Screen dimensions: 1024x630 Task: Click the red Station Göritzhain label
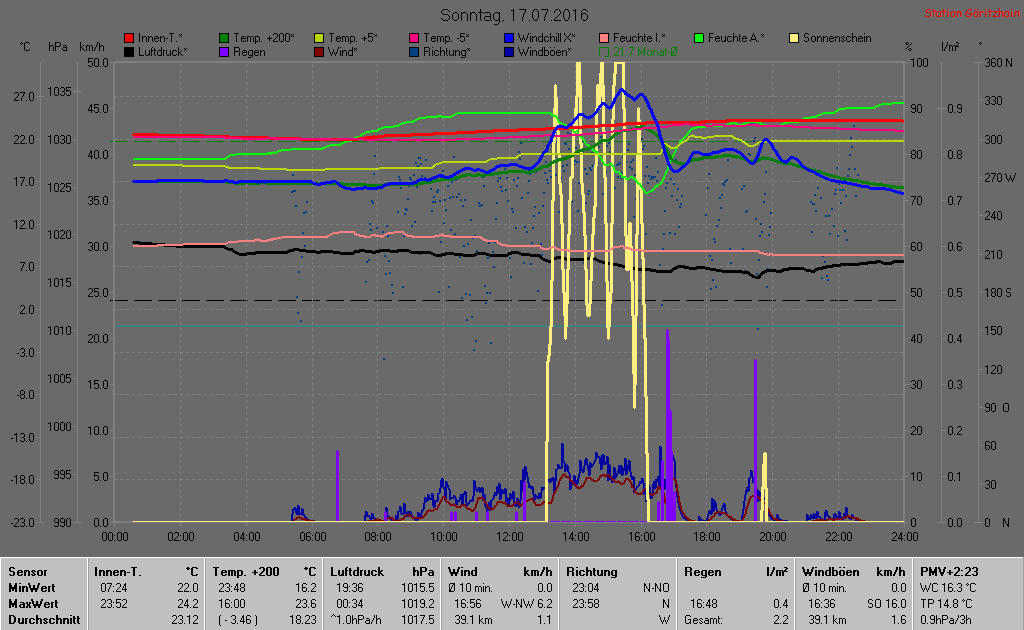click(971, 13)
